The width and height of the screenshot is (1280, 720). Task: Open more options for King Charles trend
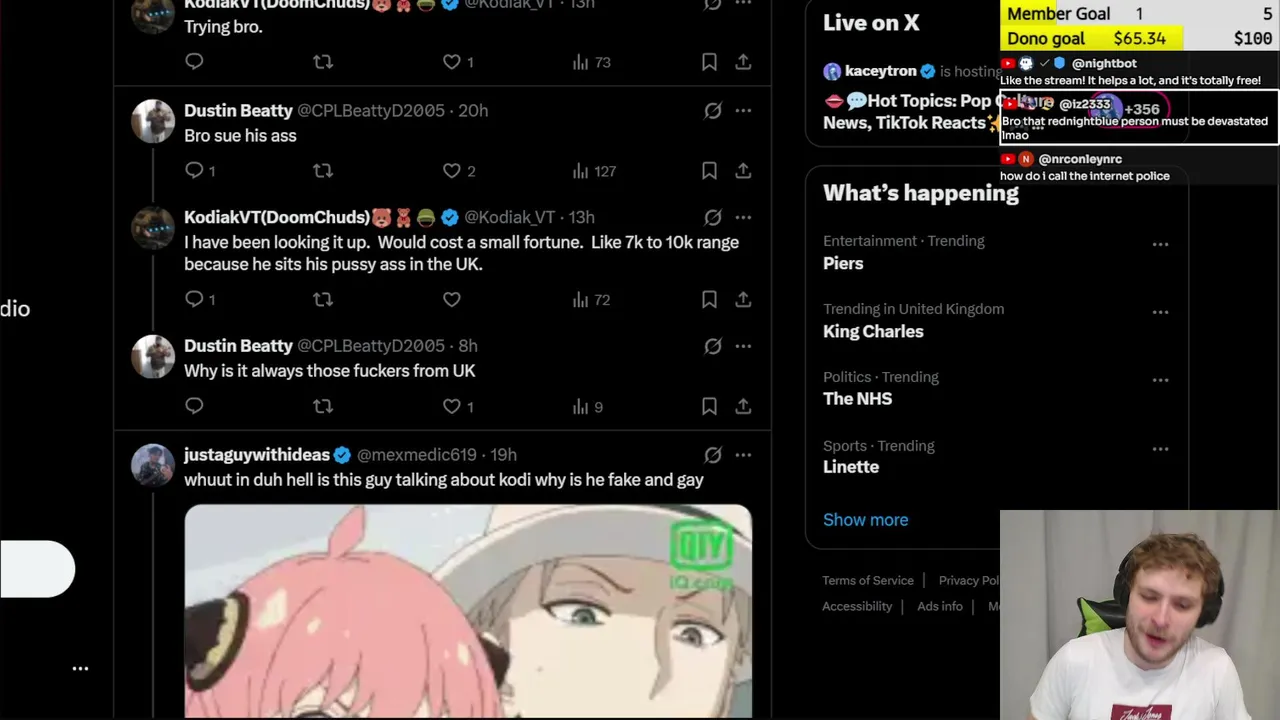(x=1160, y=312)
